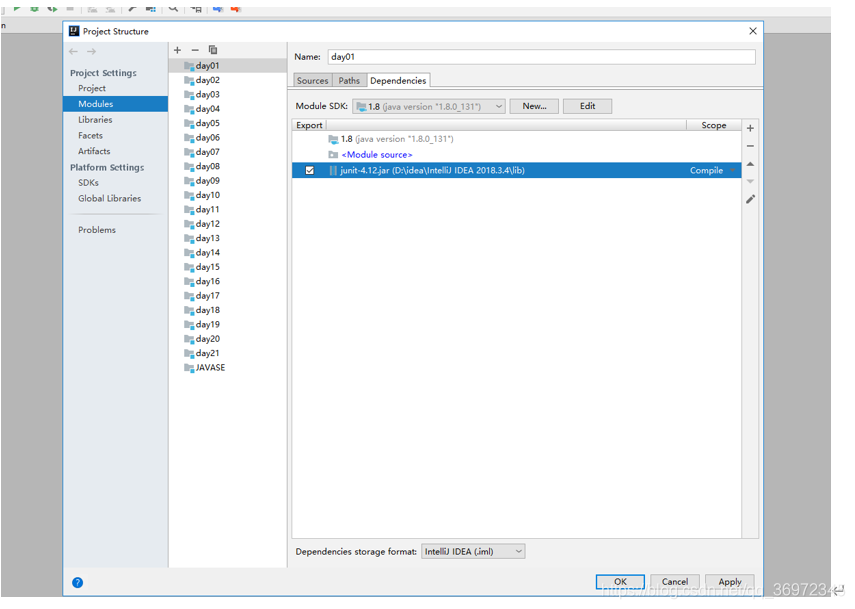
Task: Click the New... SDK button
Action: (534, 106)
